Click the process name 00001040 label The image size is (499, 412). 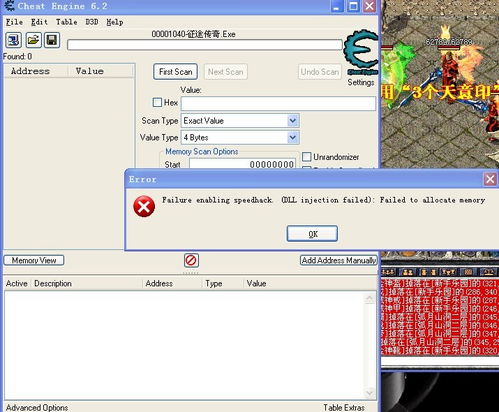[x=193, y=34]
